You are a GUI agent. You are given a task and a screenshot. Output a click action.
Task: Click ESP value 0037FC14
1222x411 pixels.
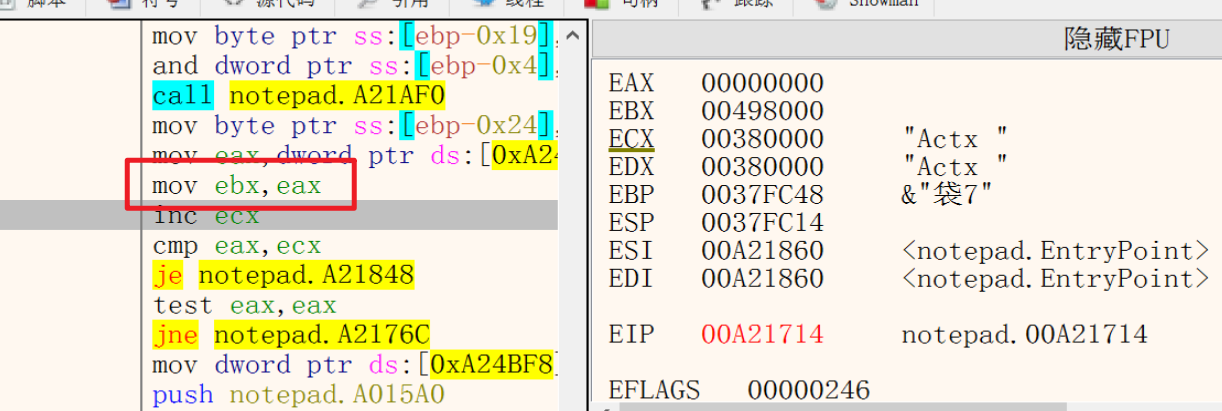[x=762, y=222]
